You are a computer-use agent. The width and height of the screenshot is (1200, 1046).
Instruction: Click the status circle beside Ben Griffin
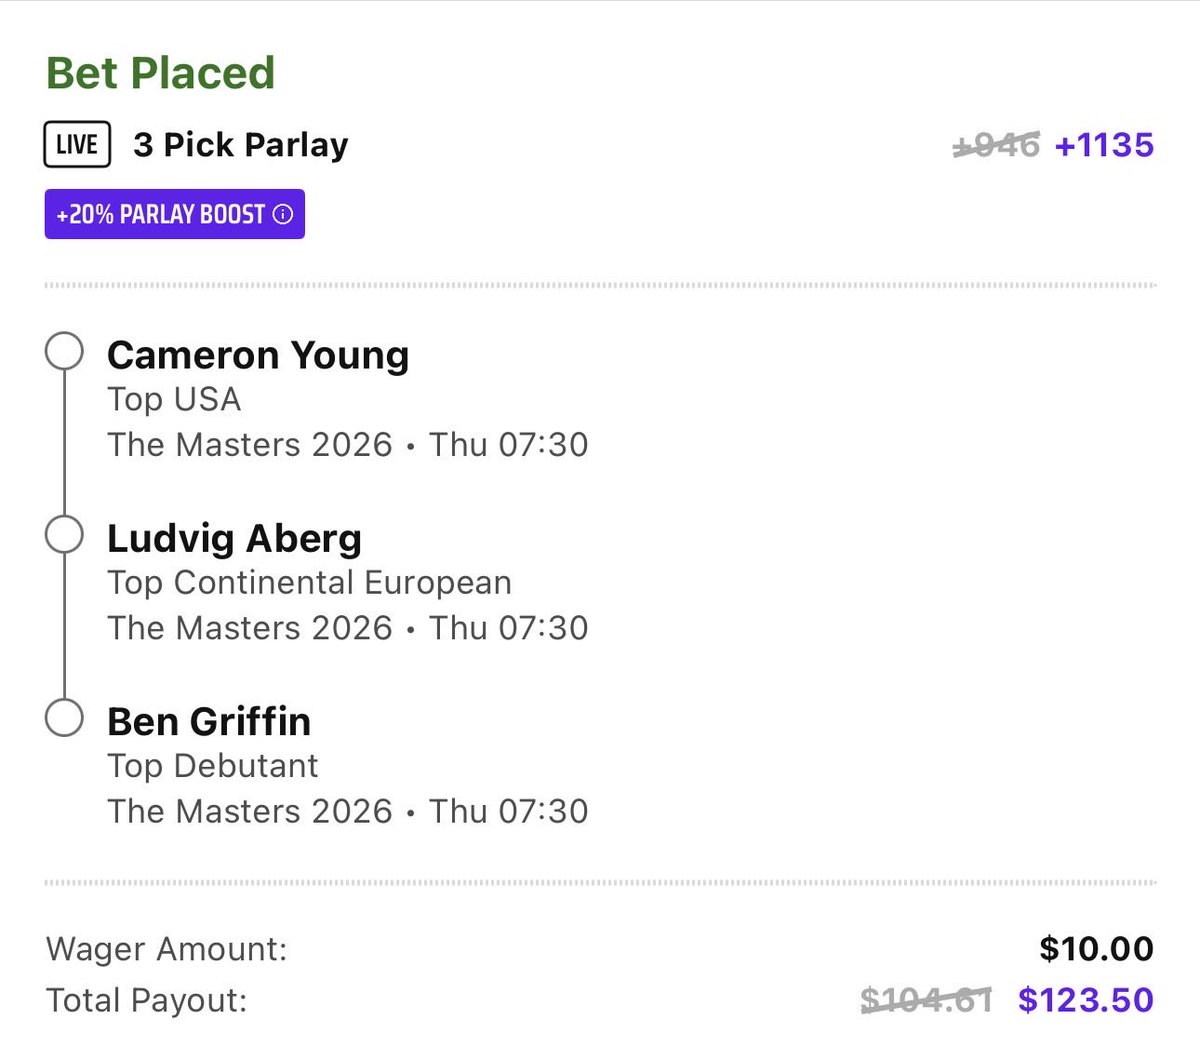[65, 718]
